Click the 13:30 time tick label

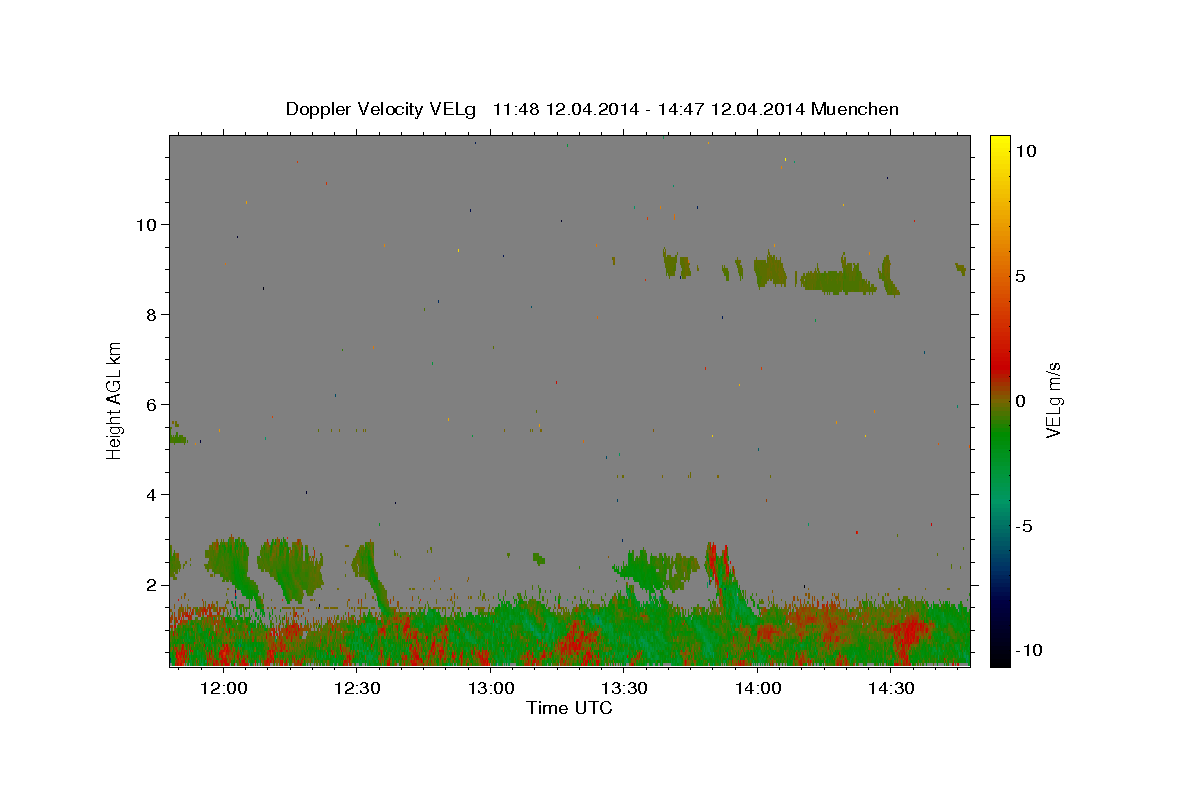624,688
